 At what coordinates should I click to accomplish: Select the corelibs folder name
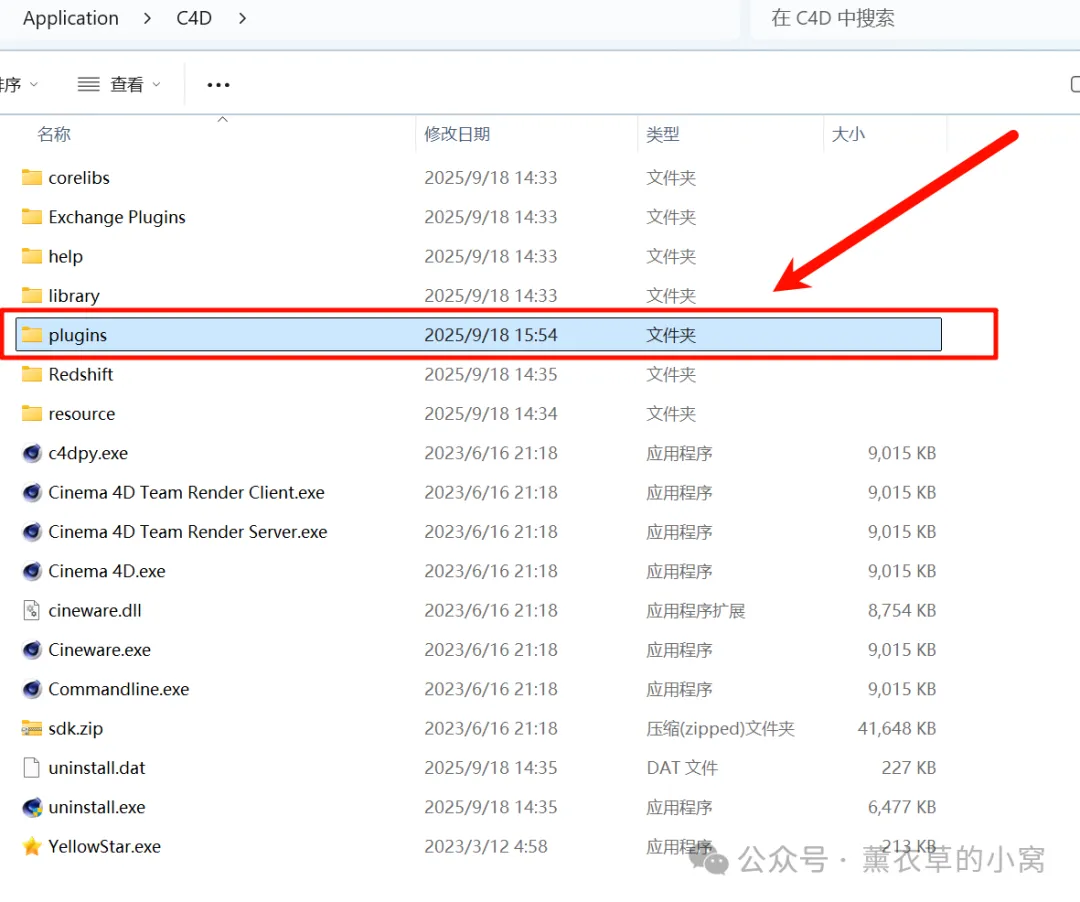coord(79,178)
